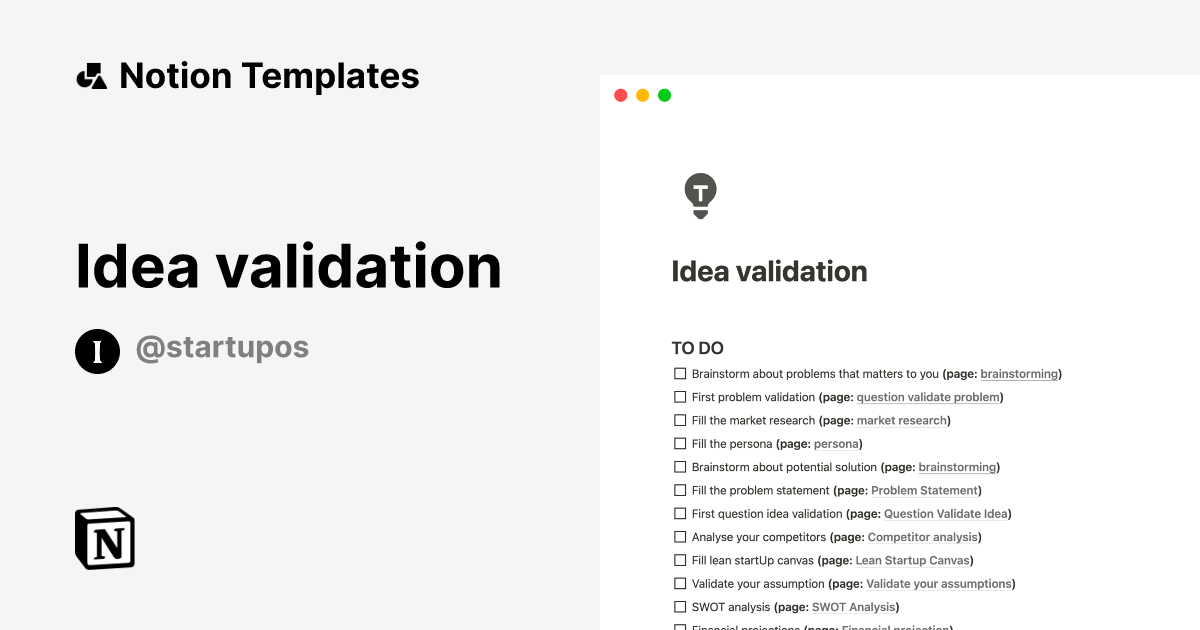This screenshot has width=1200, height=630.
Task: Click the Notion Templates puzzle logo icon
Action: pos(91,75)
